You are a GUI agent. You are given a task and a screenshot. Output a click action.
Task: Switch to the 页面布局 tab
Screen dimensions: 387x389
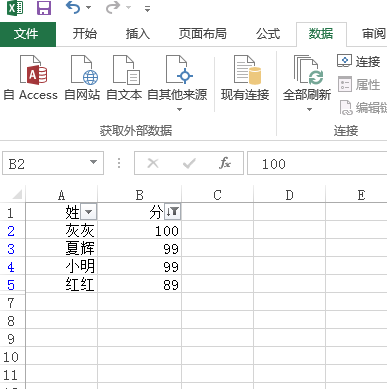click(203, 34)
